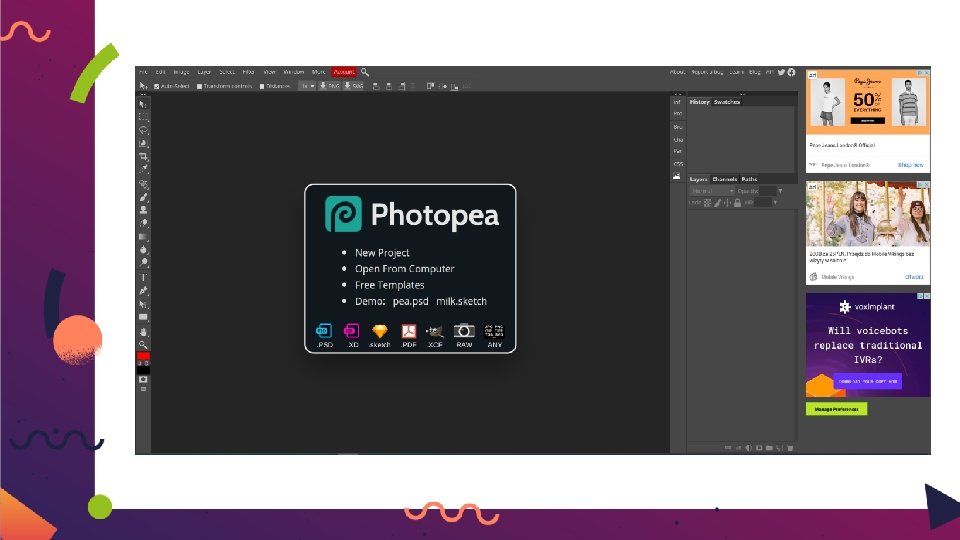Select the Clone Stamp tool
This screenshot has width=960, height=540.
coord(143,210)
